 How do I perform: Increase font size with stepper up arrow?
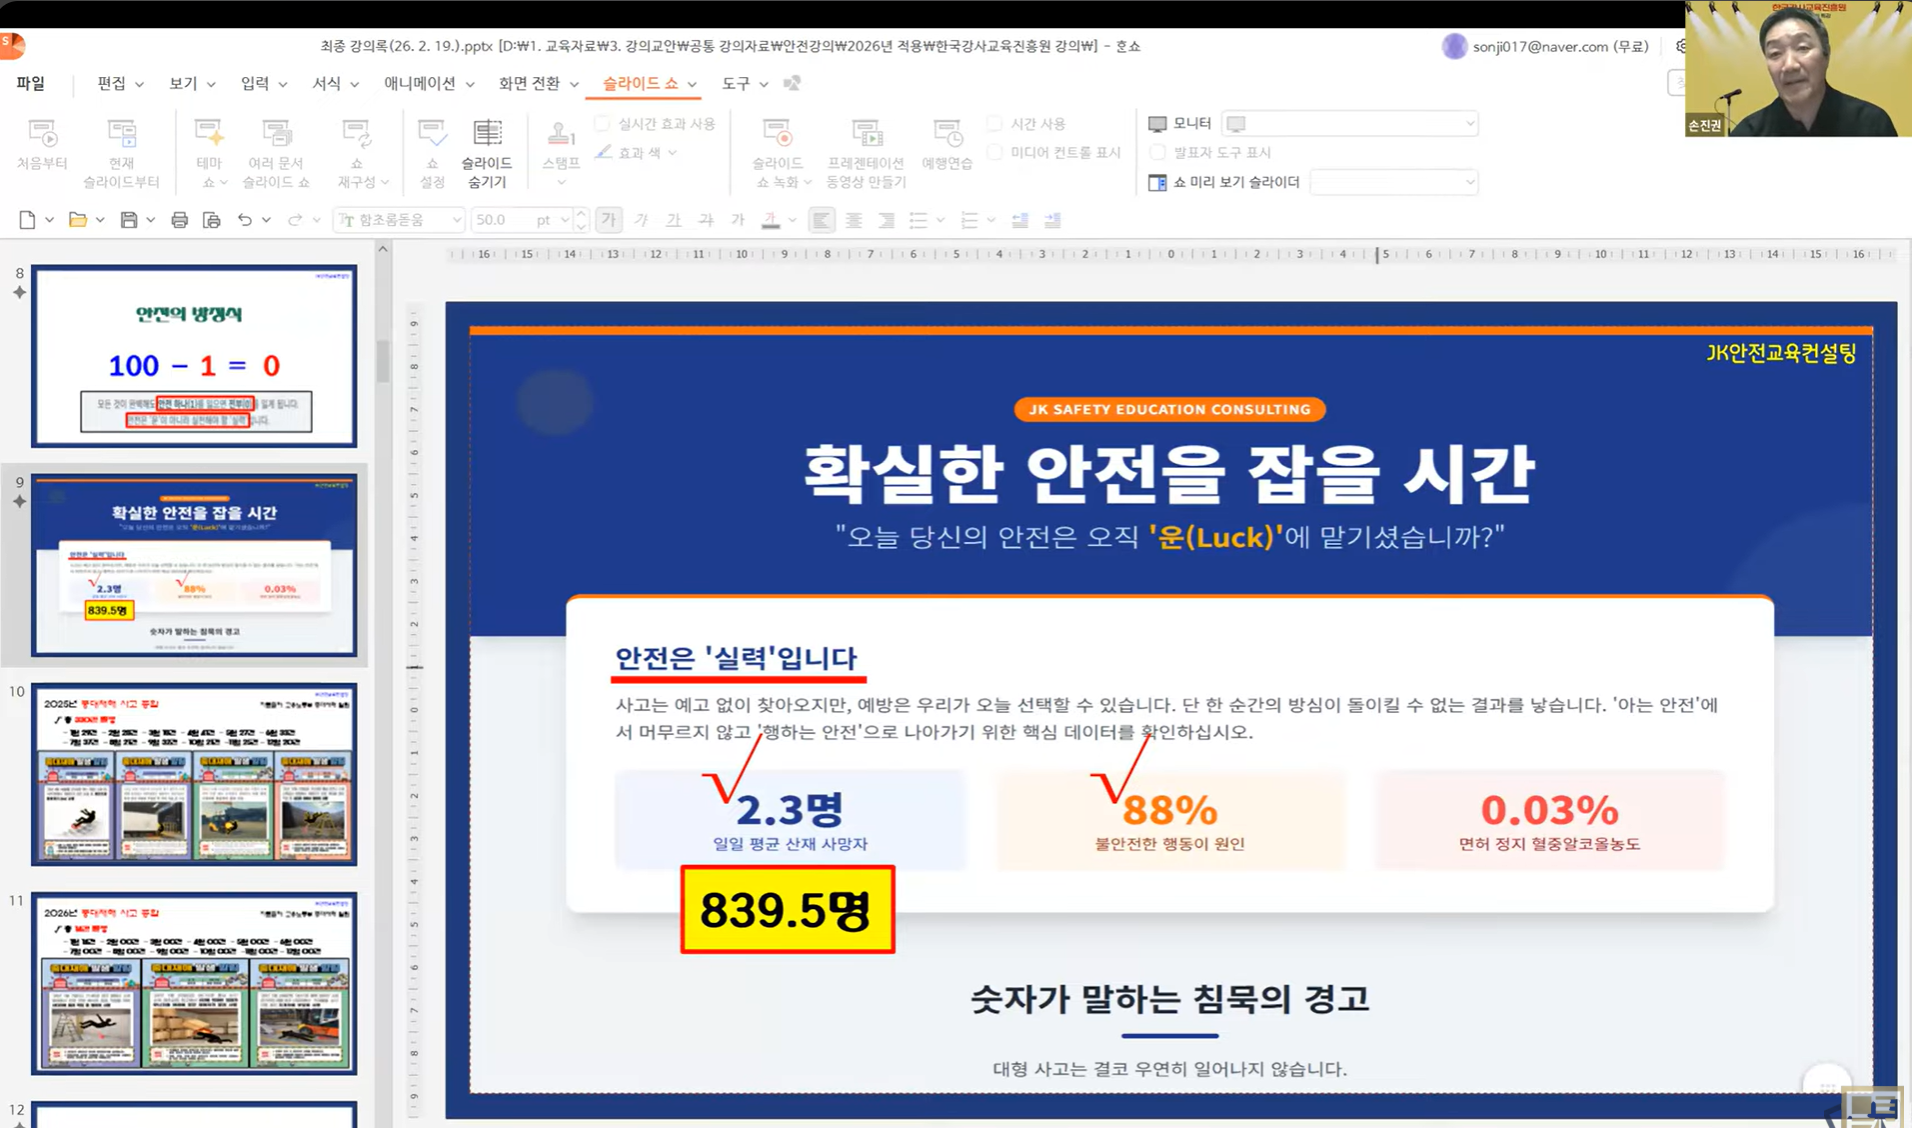click(581, 213)
